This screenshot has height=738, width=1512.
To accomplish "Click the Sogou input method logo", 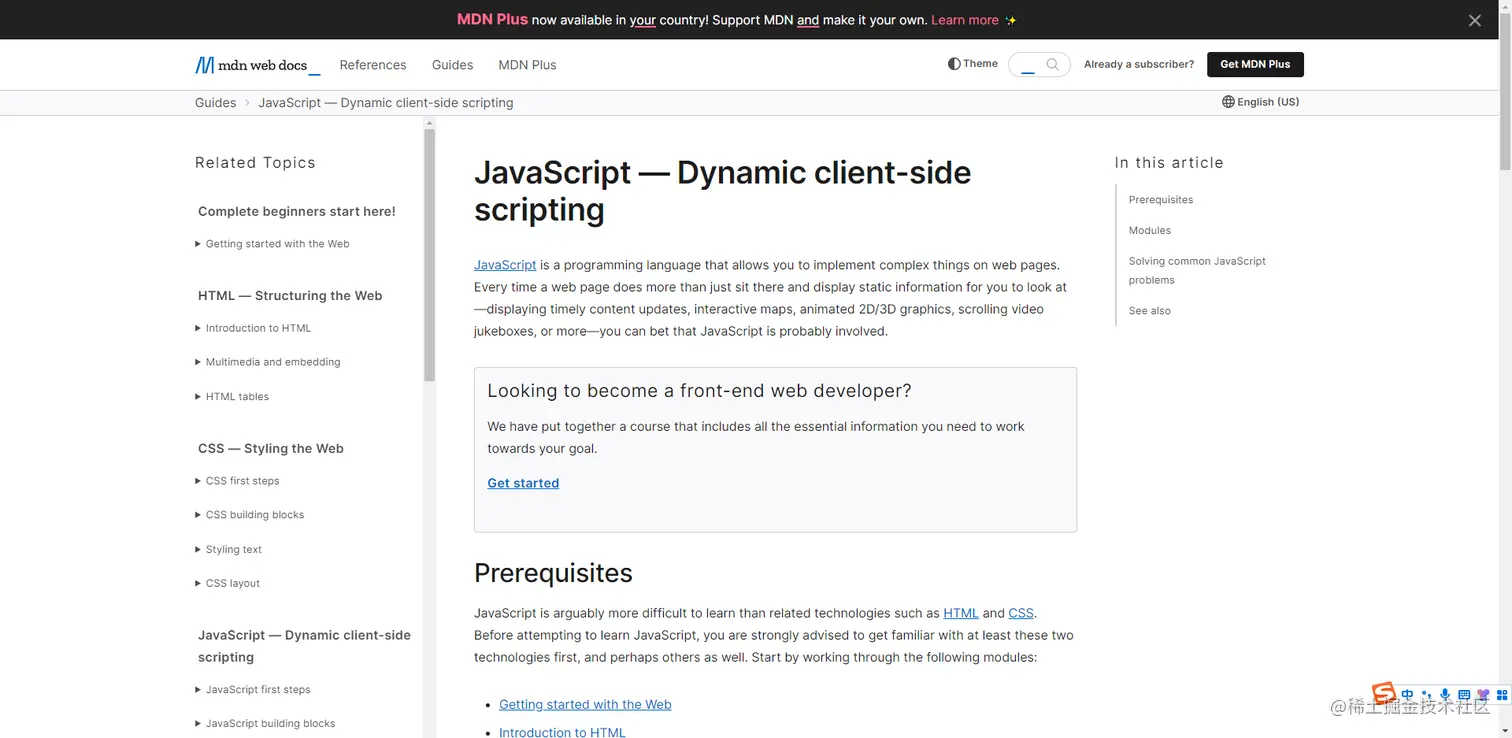I will point(1384,694).
